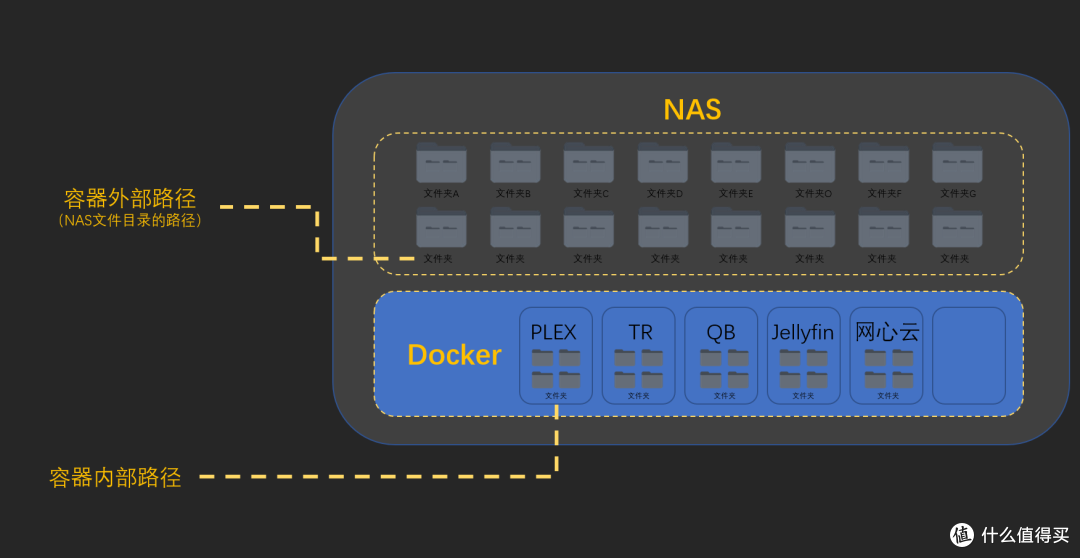Open the 文件夹F folder icon
The image size is (1080, 558).
(x=884, y=163)
